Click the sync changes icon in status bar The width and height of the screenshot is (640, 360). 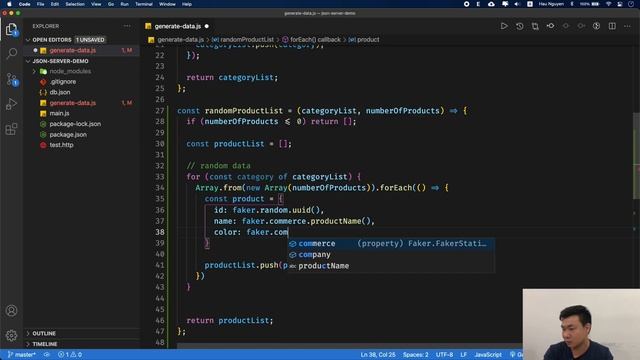tap(47, 355)
